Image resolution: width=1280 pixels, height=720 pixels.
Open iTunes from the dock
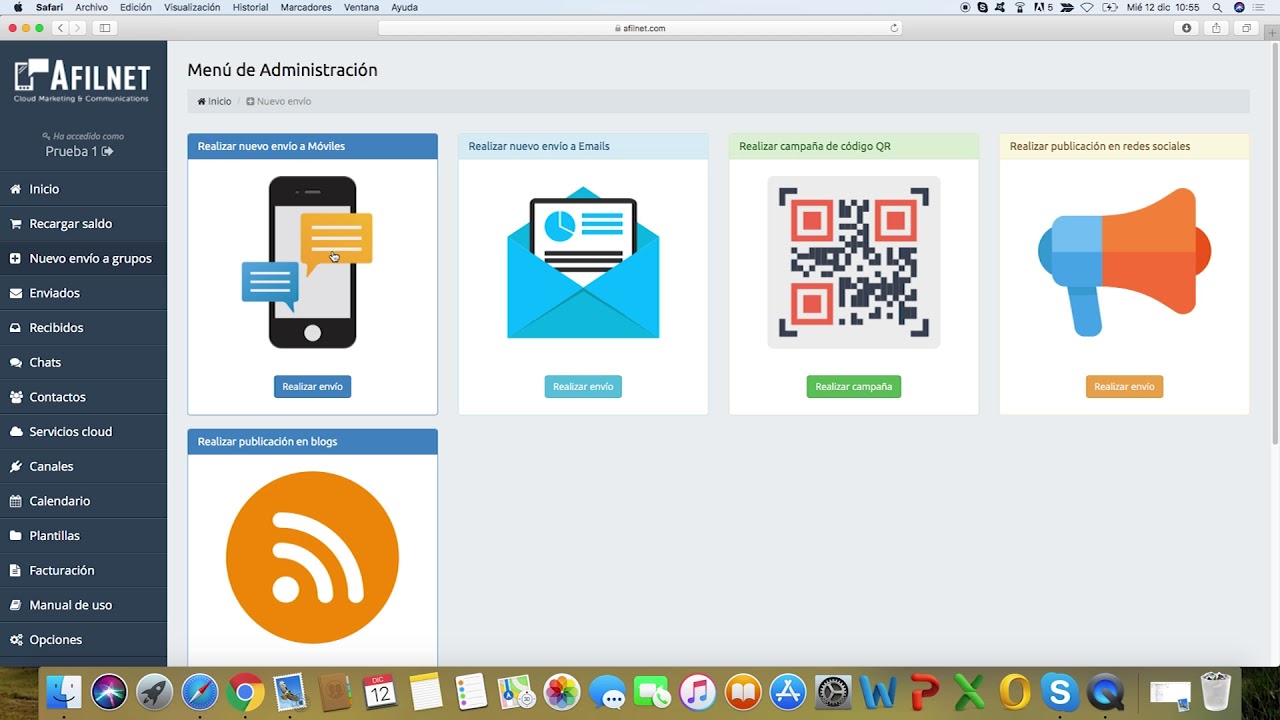(697, 692)
